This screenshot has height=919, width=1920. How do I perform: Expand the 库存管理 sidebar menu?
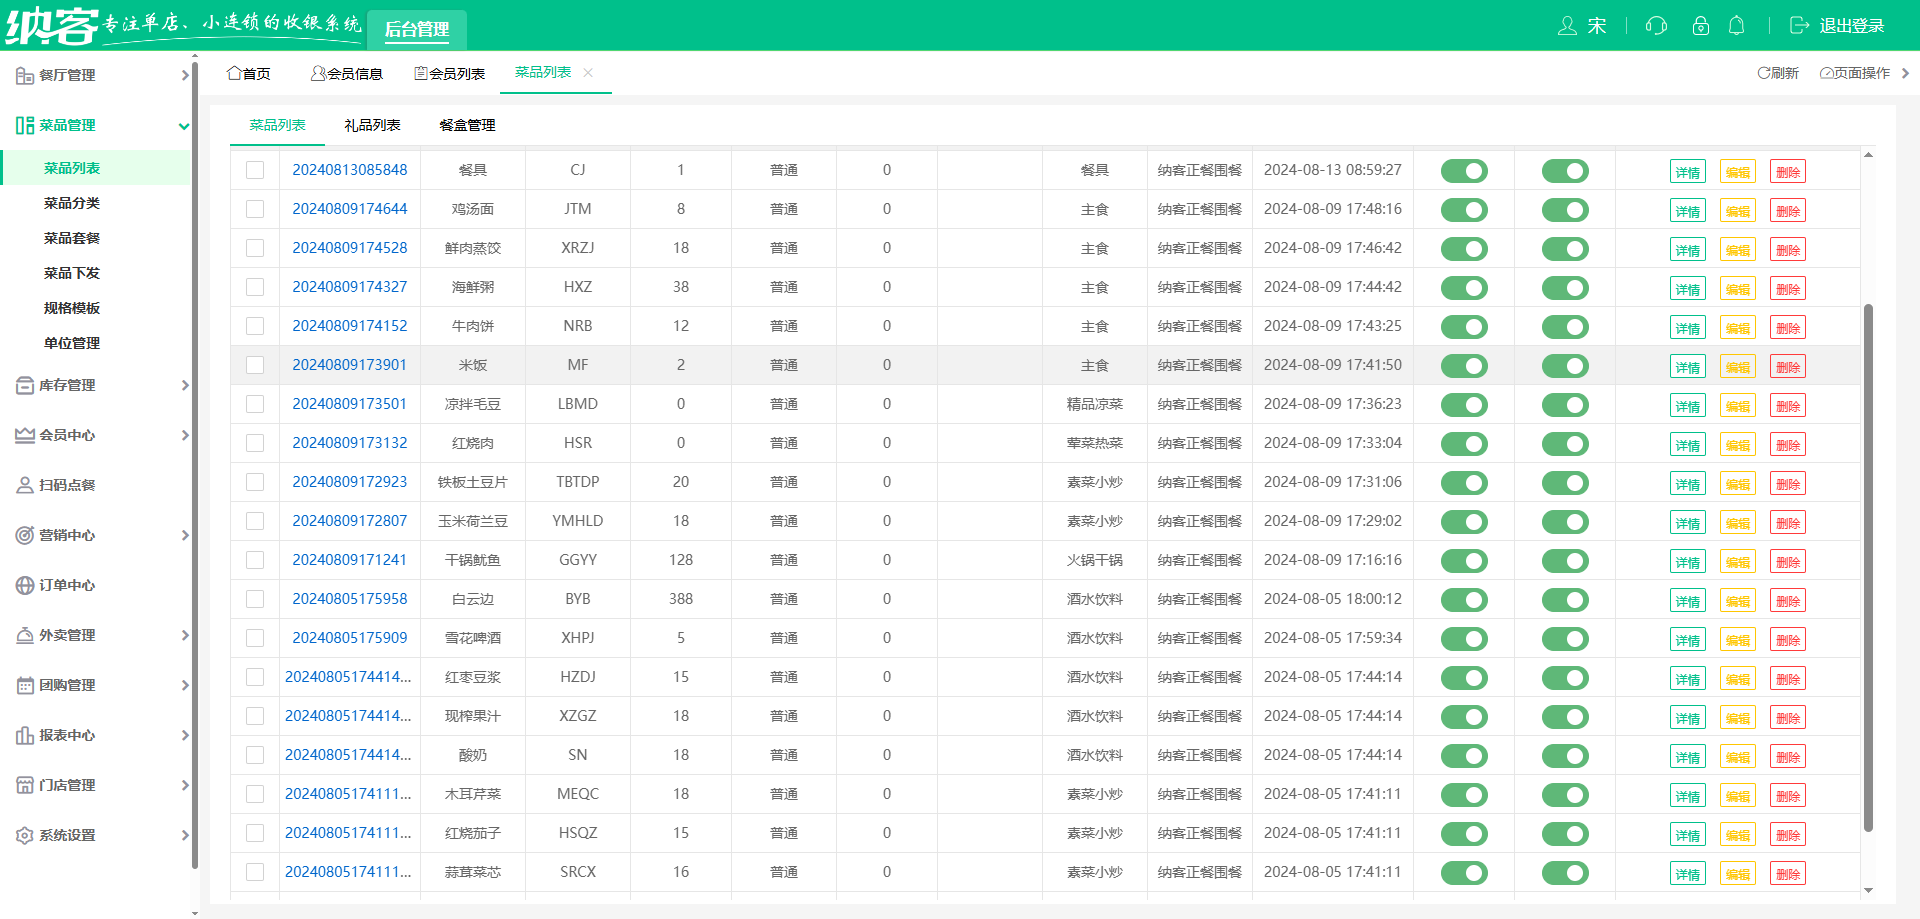pos(100,386)
